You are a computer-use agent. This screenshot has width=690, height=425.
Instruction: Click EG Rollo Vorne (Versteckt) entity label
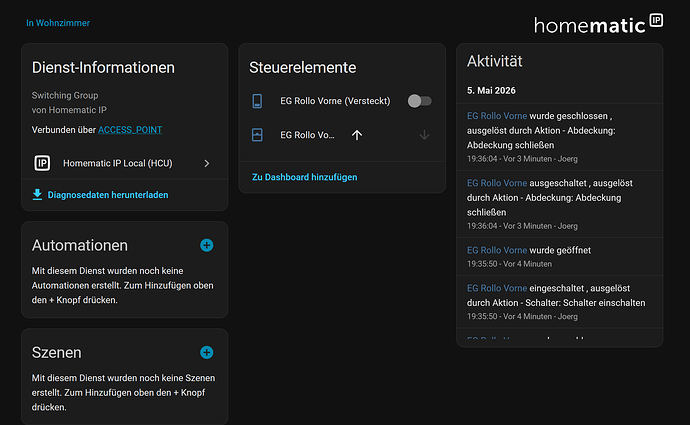[335, 101]
